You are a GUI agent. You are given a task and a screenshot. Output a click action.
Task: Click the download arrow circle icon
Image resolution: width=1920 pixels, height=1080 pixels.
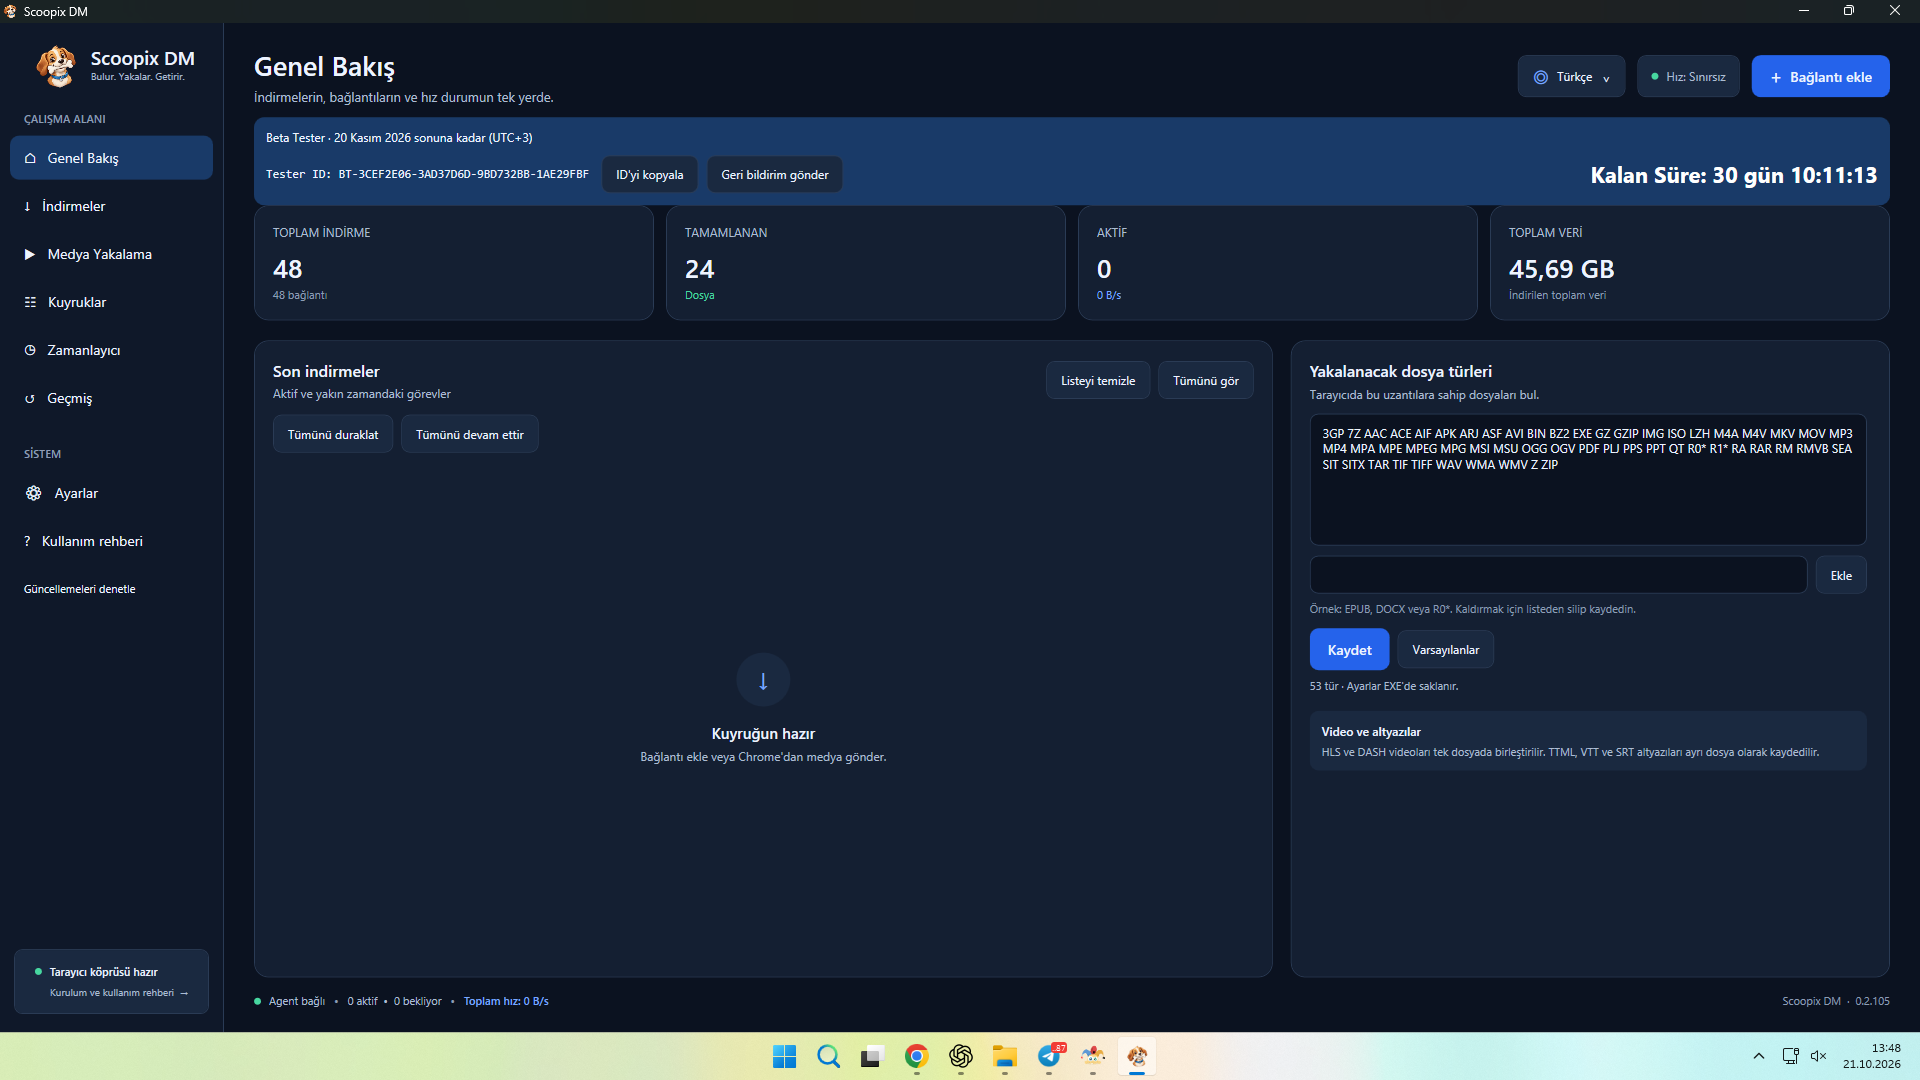coord(763,680)
